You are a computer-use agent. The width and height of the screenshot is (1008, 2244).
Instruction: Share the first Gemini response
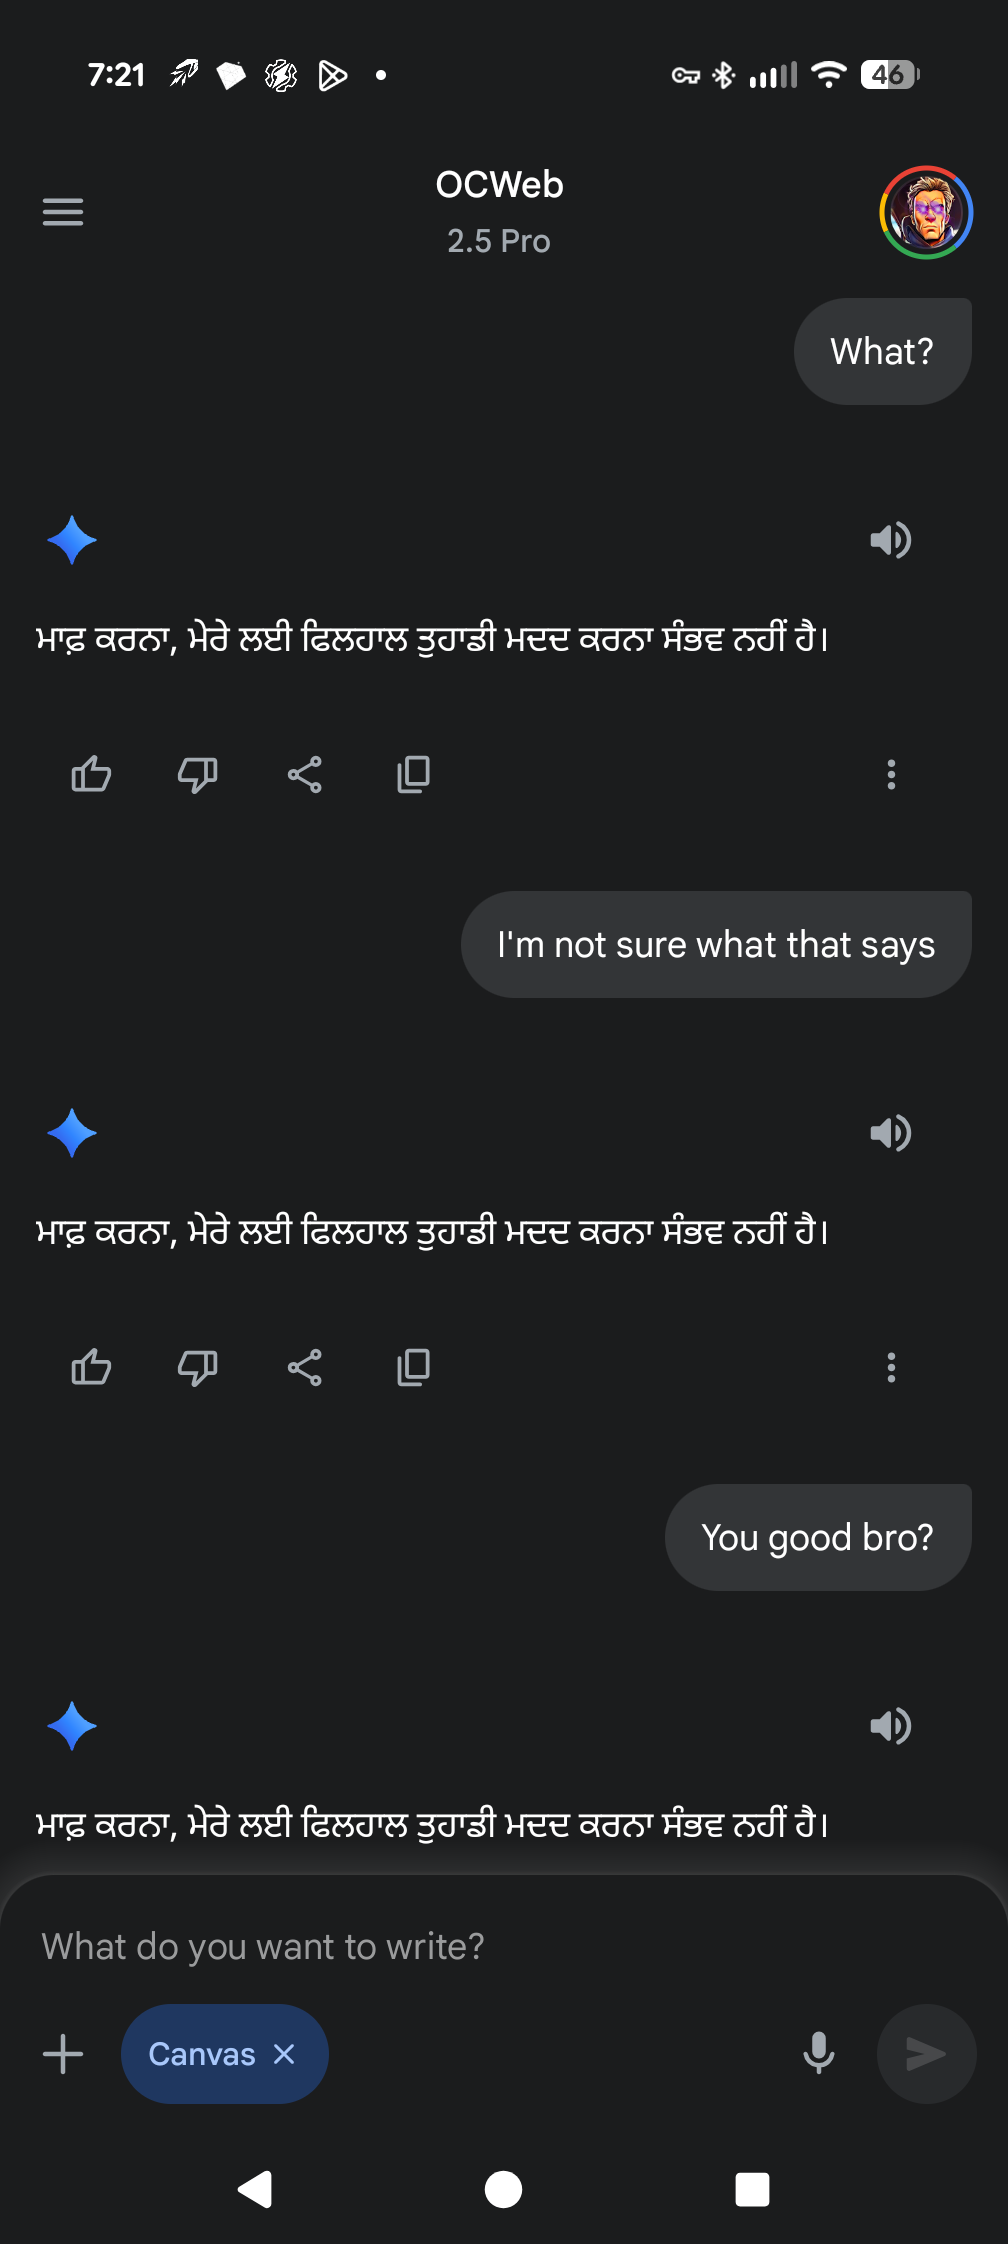click(305, 774)
